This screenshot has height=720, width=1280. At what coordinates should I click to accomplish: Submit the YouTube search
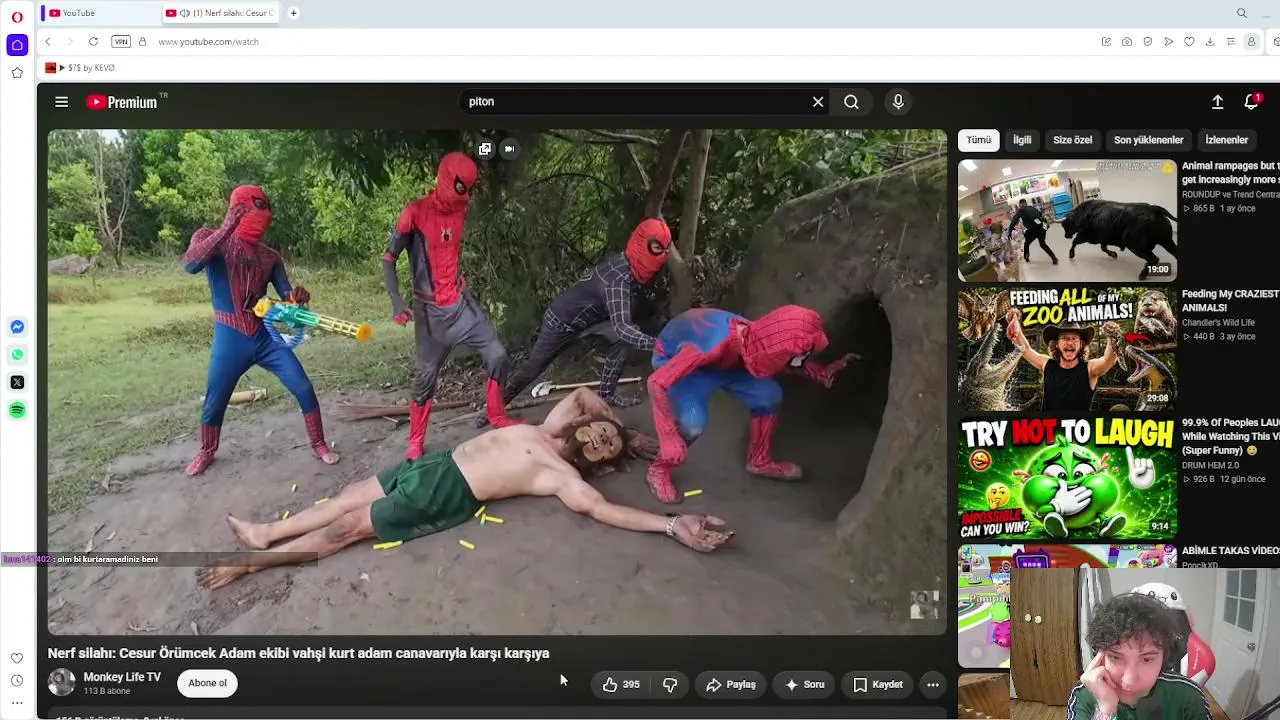851,101
